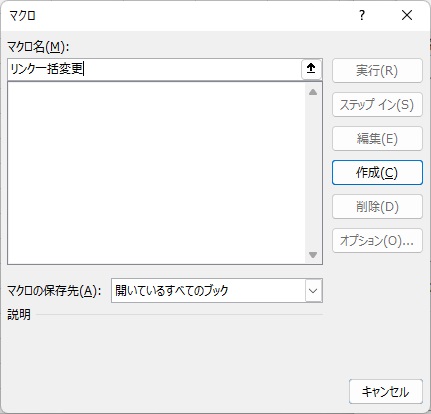Click the キャンセル button

click(386, 392)
